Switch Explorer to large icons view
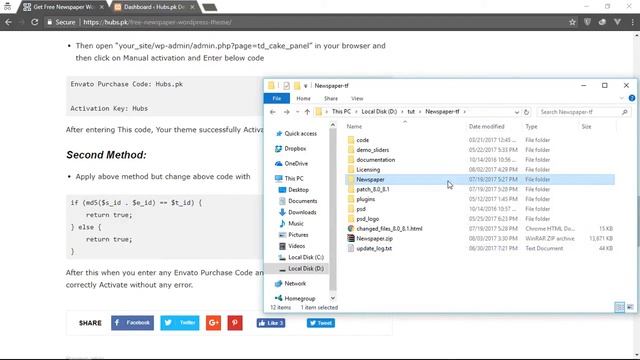Image resolution: width=640 pixels, height=360 pixels. 630,307
